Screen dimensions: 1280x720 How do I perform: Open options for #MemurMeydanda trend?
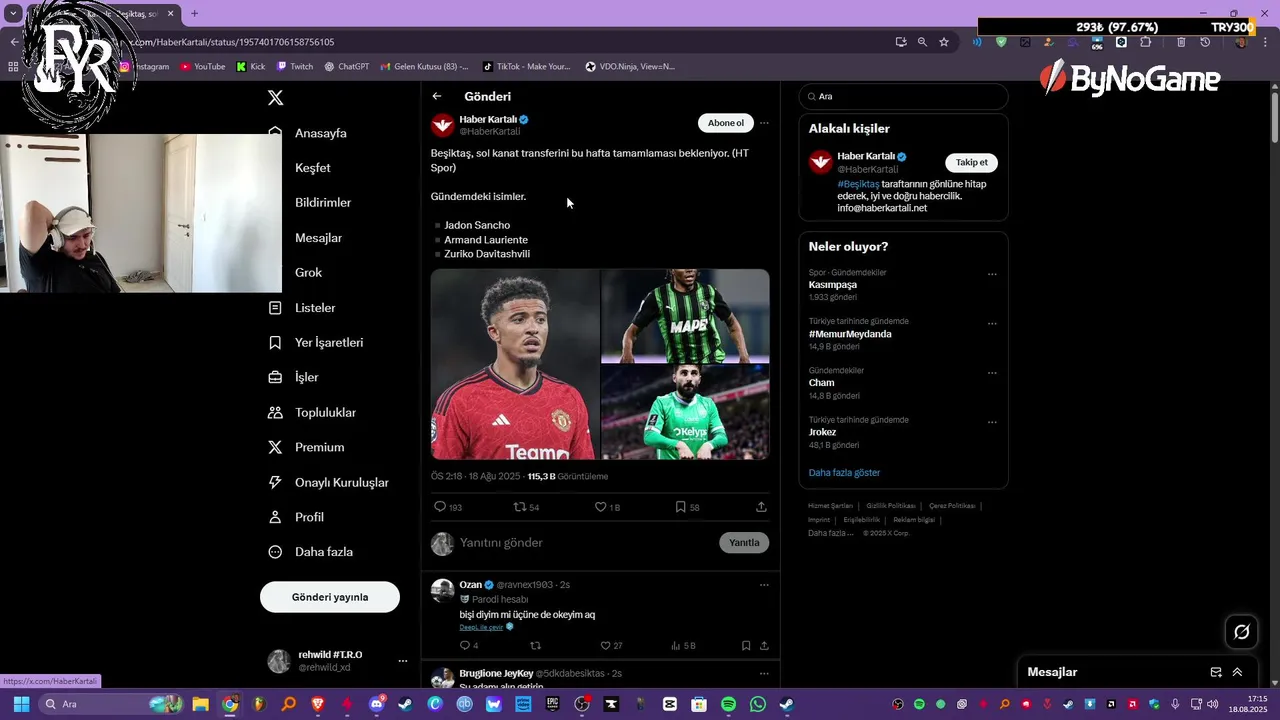tap(992, 323)
